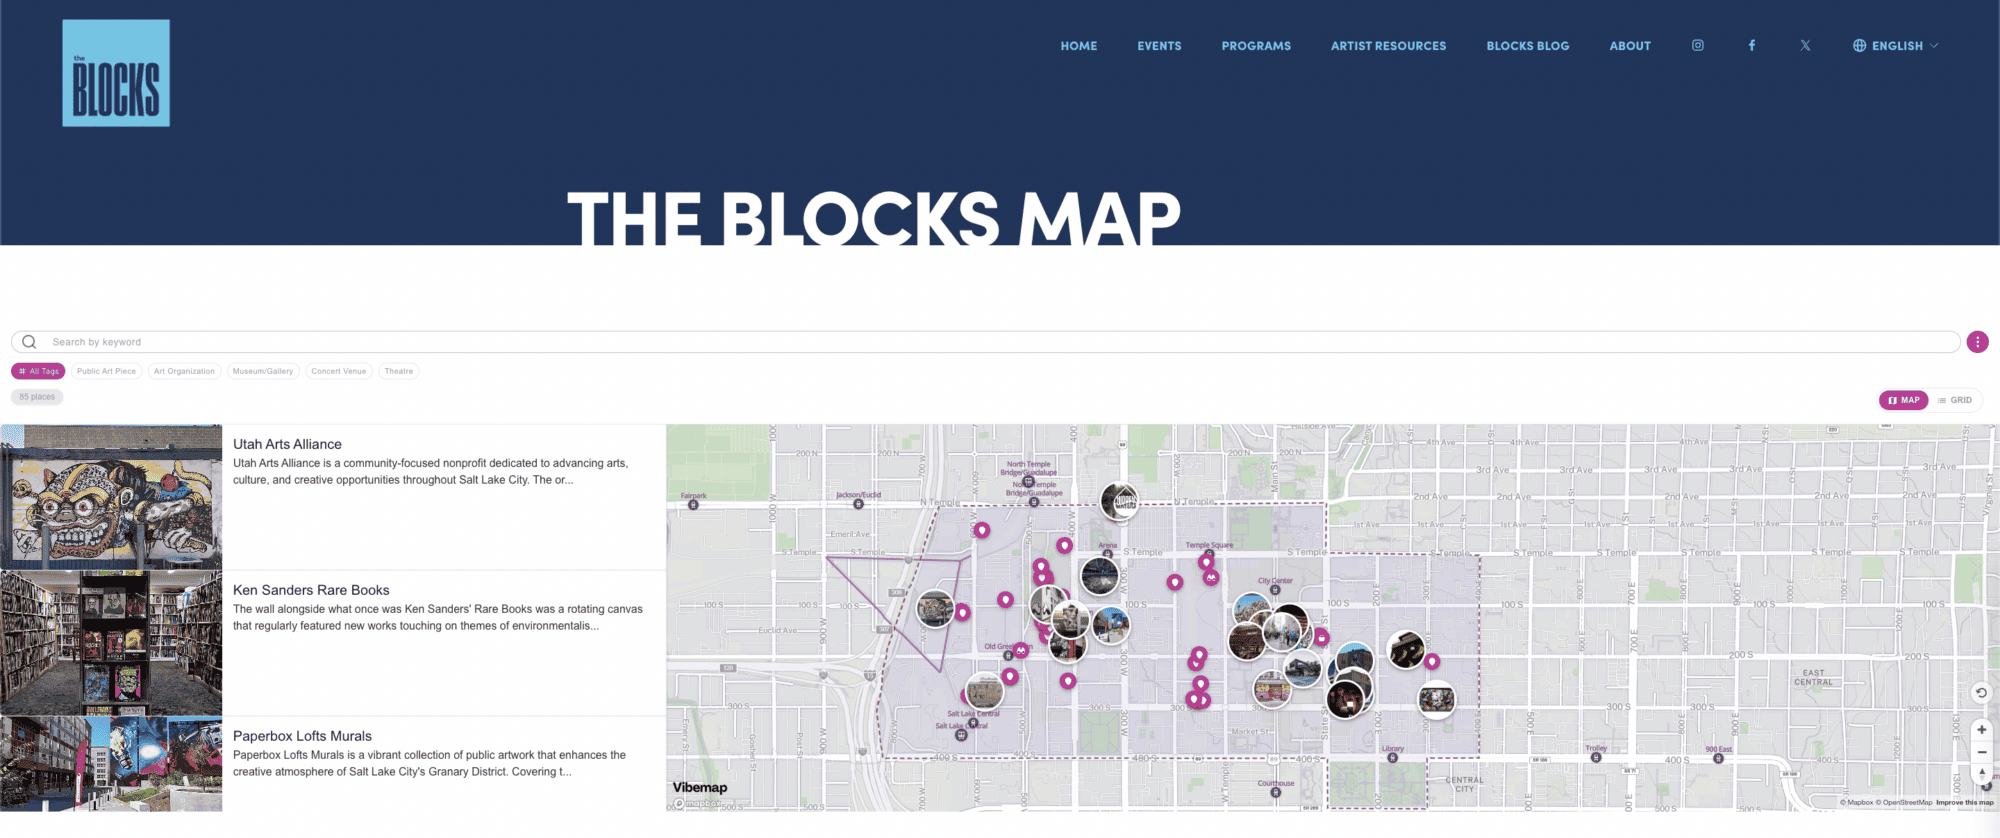
Task: Click the Fairpark transit station icon
Action: (x=693, y=505)
